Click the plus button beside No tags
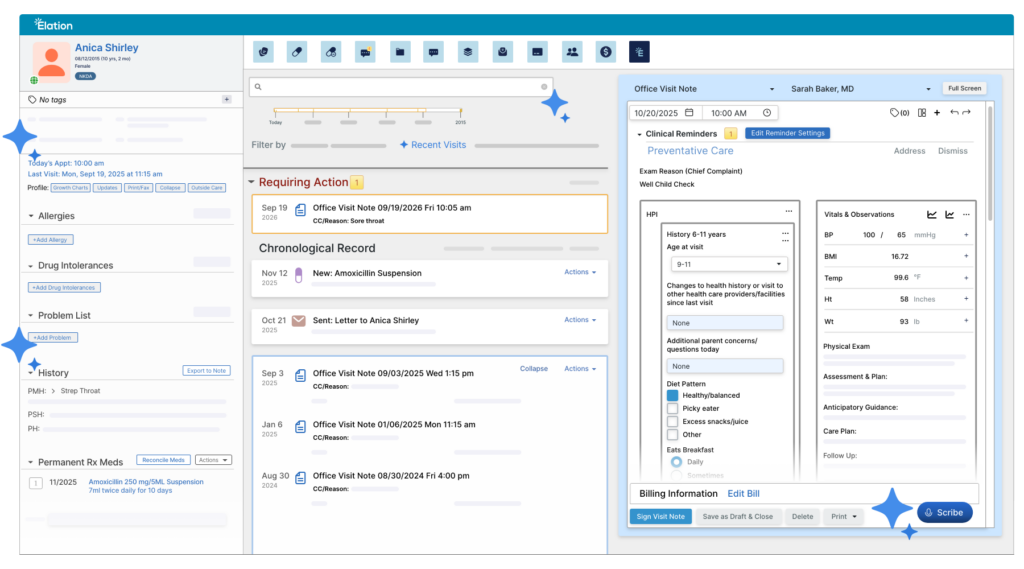This screenshot has width=1024, height=569. [x=227, y=99]
